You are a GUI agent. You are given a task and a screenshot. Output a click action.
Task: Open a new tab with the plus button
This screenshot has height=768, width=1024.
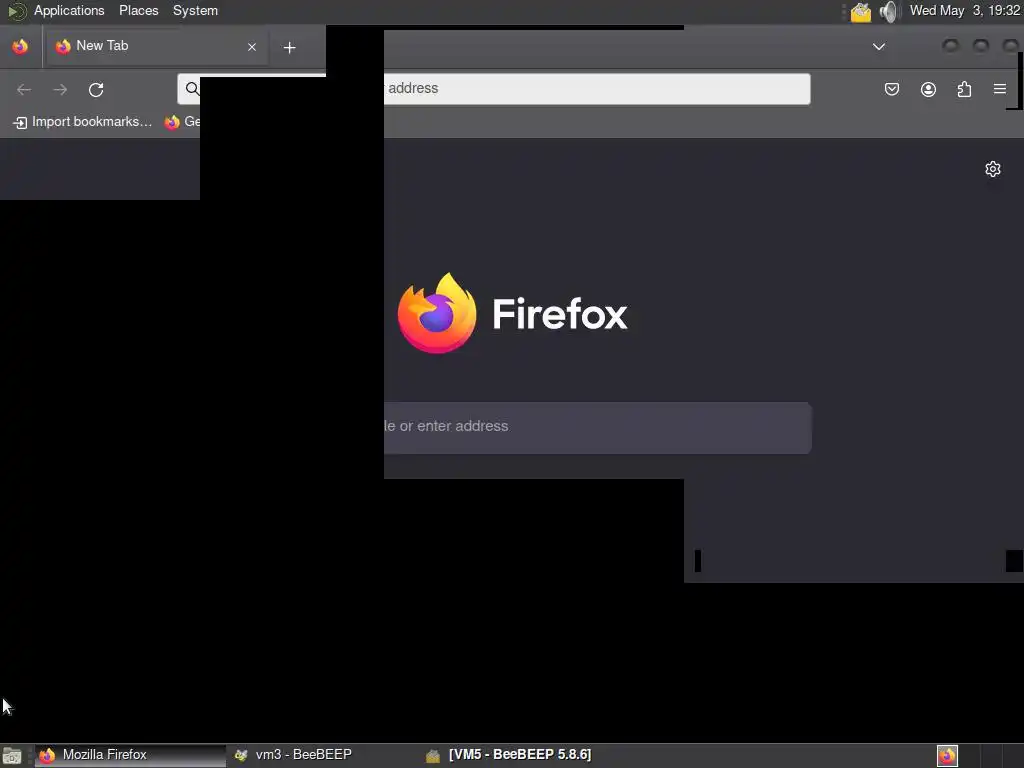pos(289,47)
